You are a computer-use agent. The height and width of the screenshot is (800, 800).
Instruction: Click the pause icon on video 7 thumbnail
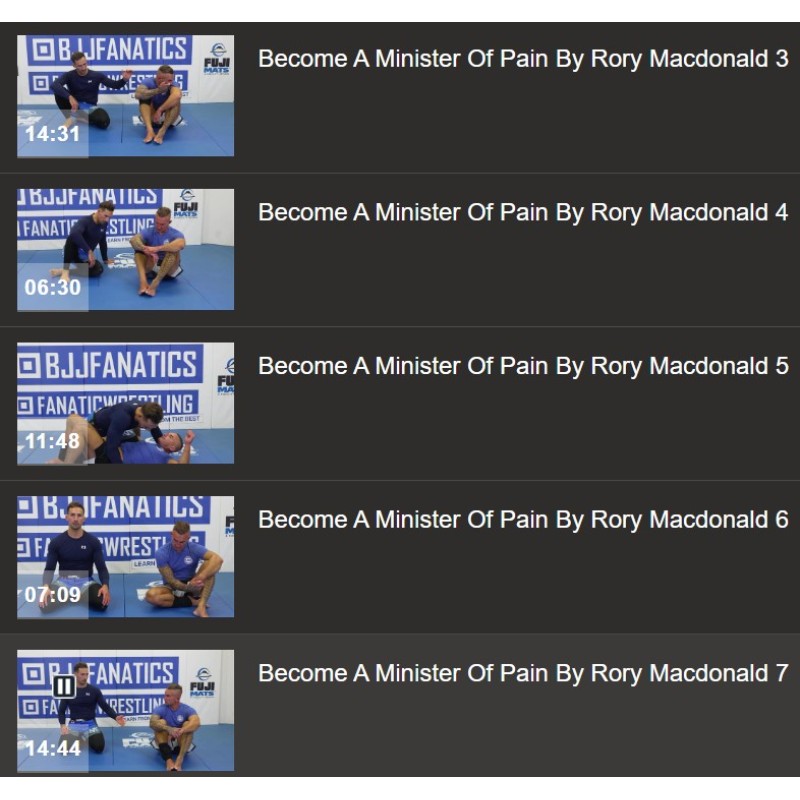[x=64, y=686]
